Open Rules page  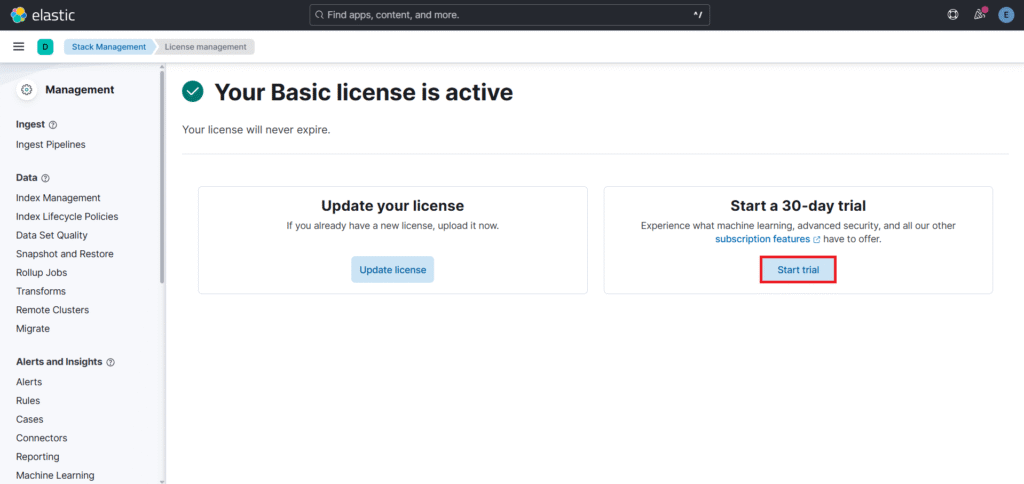point(28,400)
